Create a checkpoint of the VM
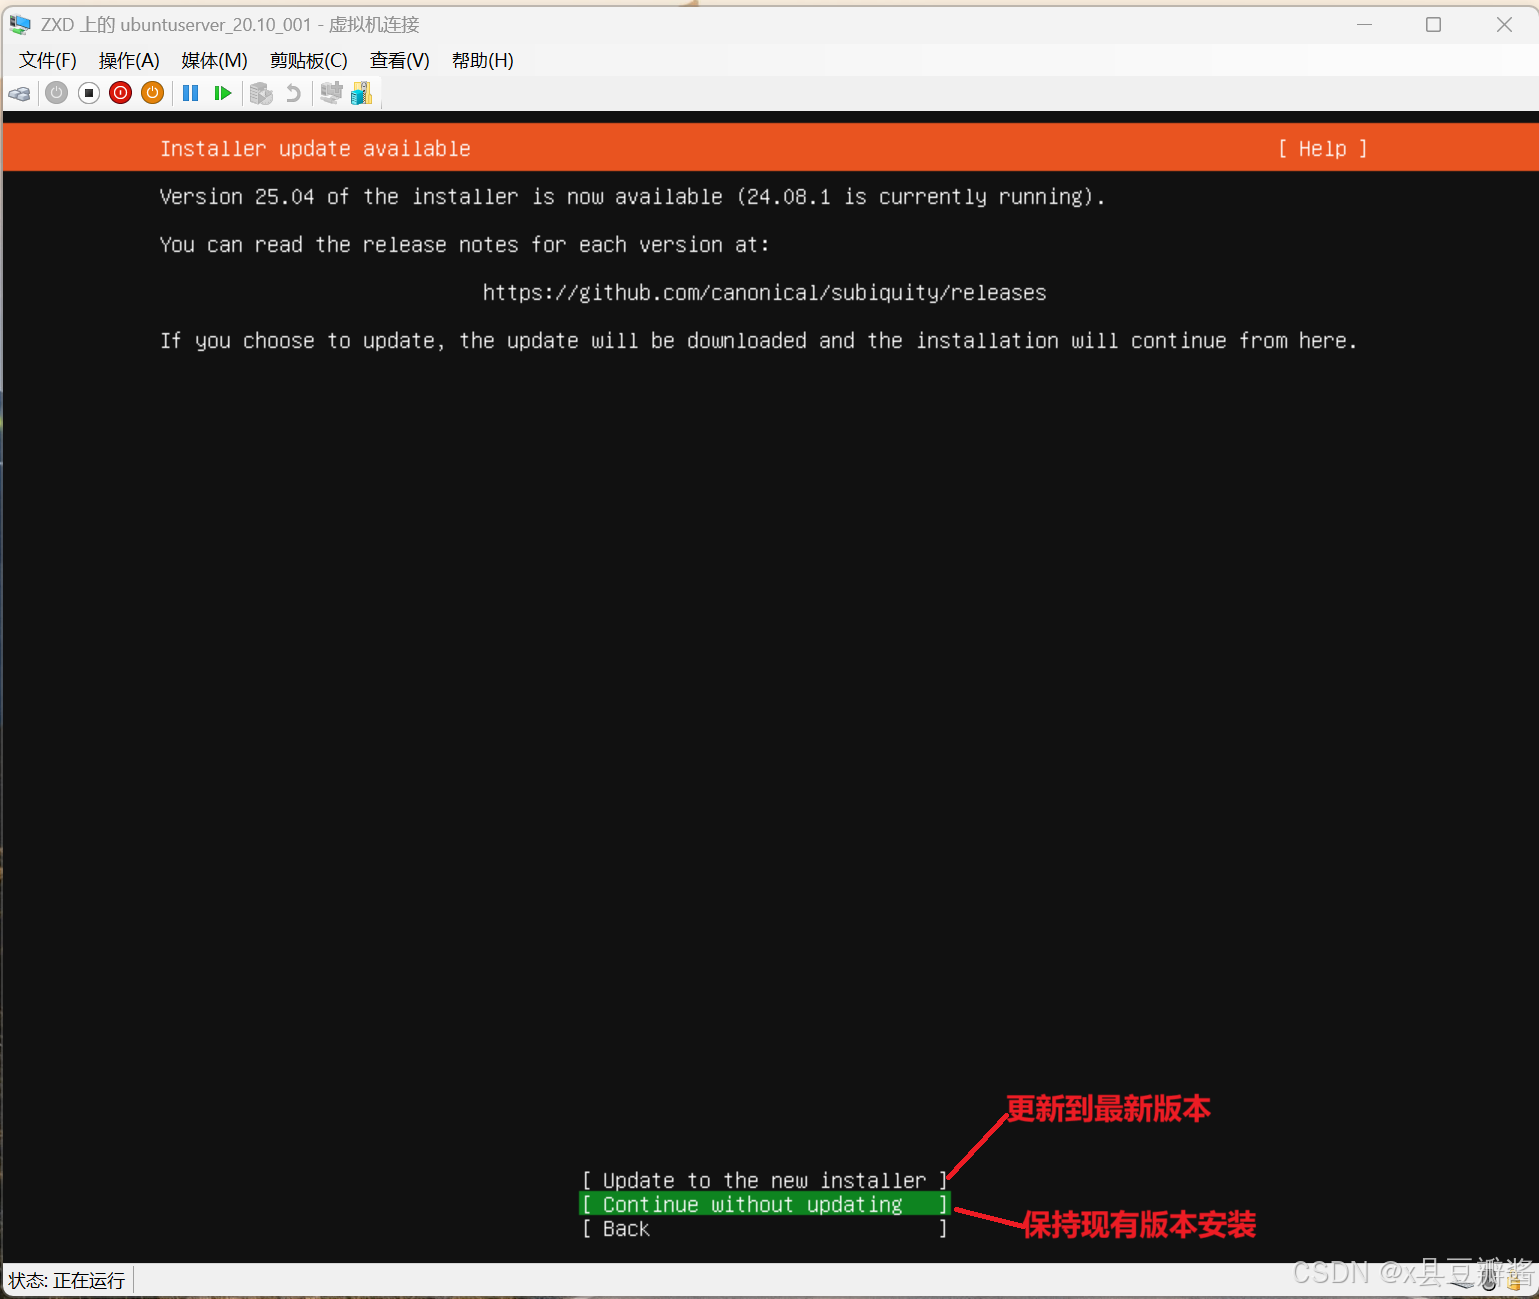 pos(261,93)
